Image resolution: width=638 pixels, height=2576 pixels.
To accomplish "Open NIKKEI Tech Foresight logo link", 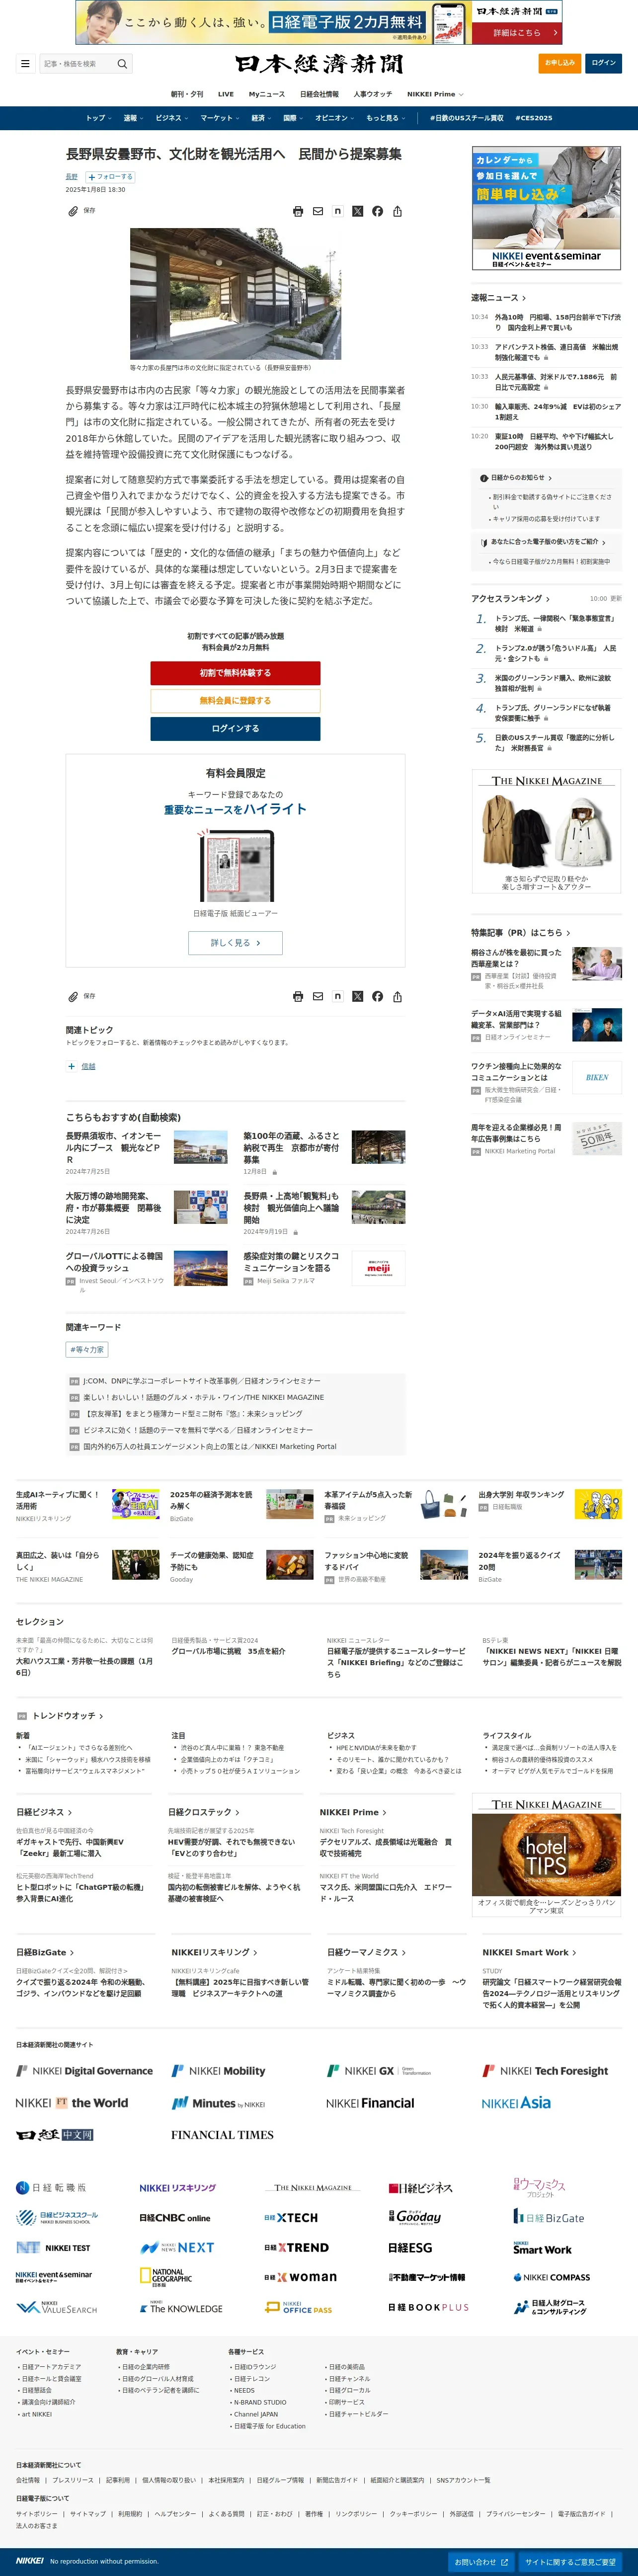I will (545, 2071).
